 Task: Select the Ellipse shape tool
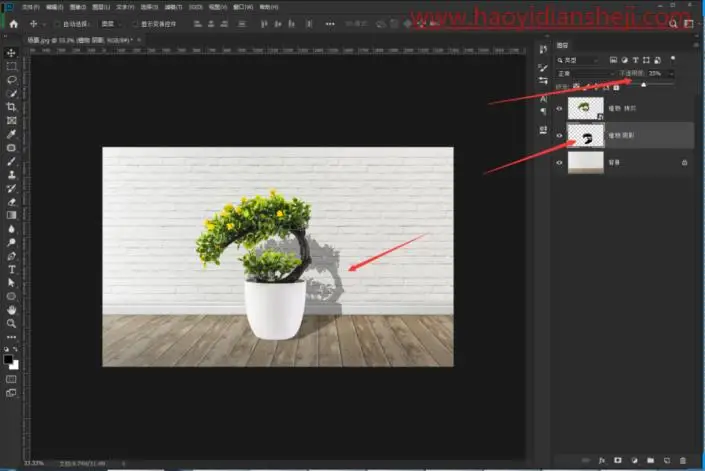tap(11, 296)
